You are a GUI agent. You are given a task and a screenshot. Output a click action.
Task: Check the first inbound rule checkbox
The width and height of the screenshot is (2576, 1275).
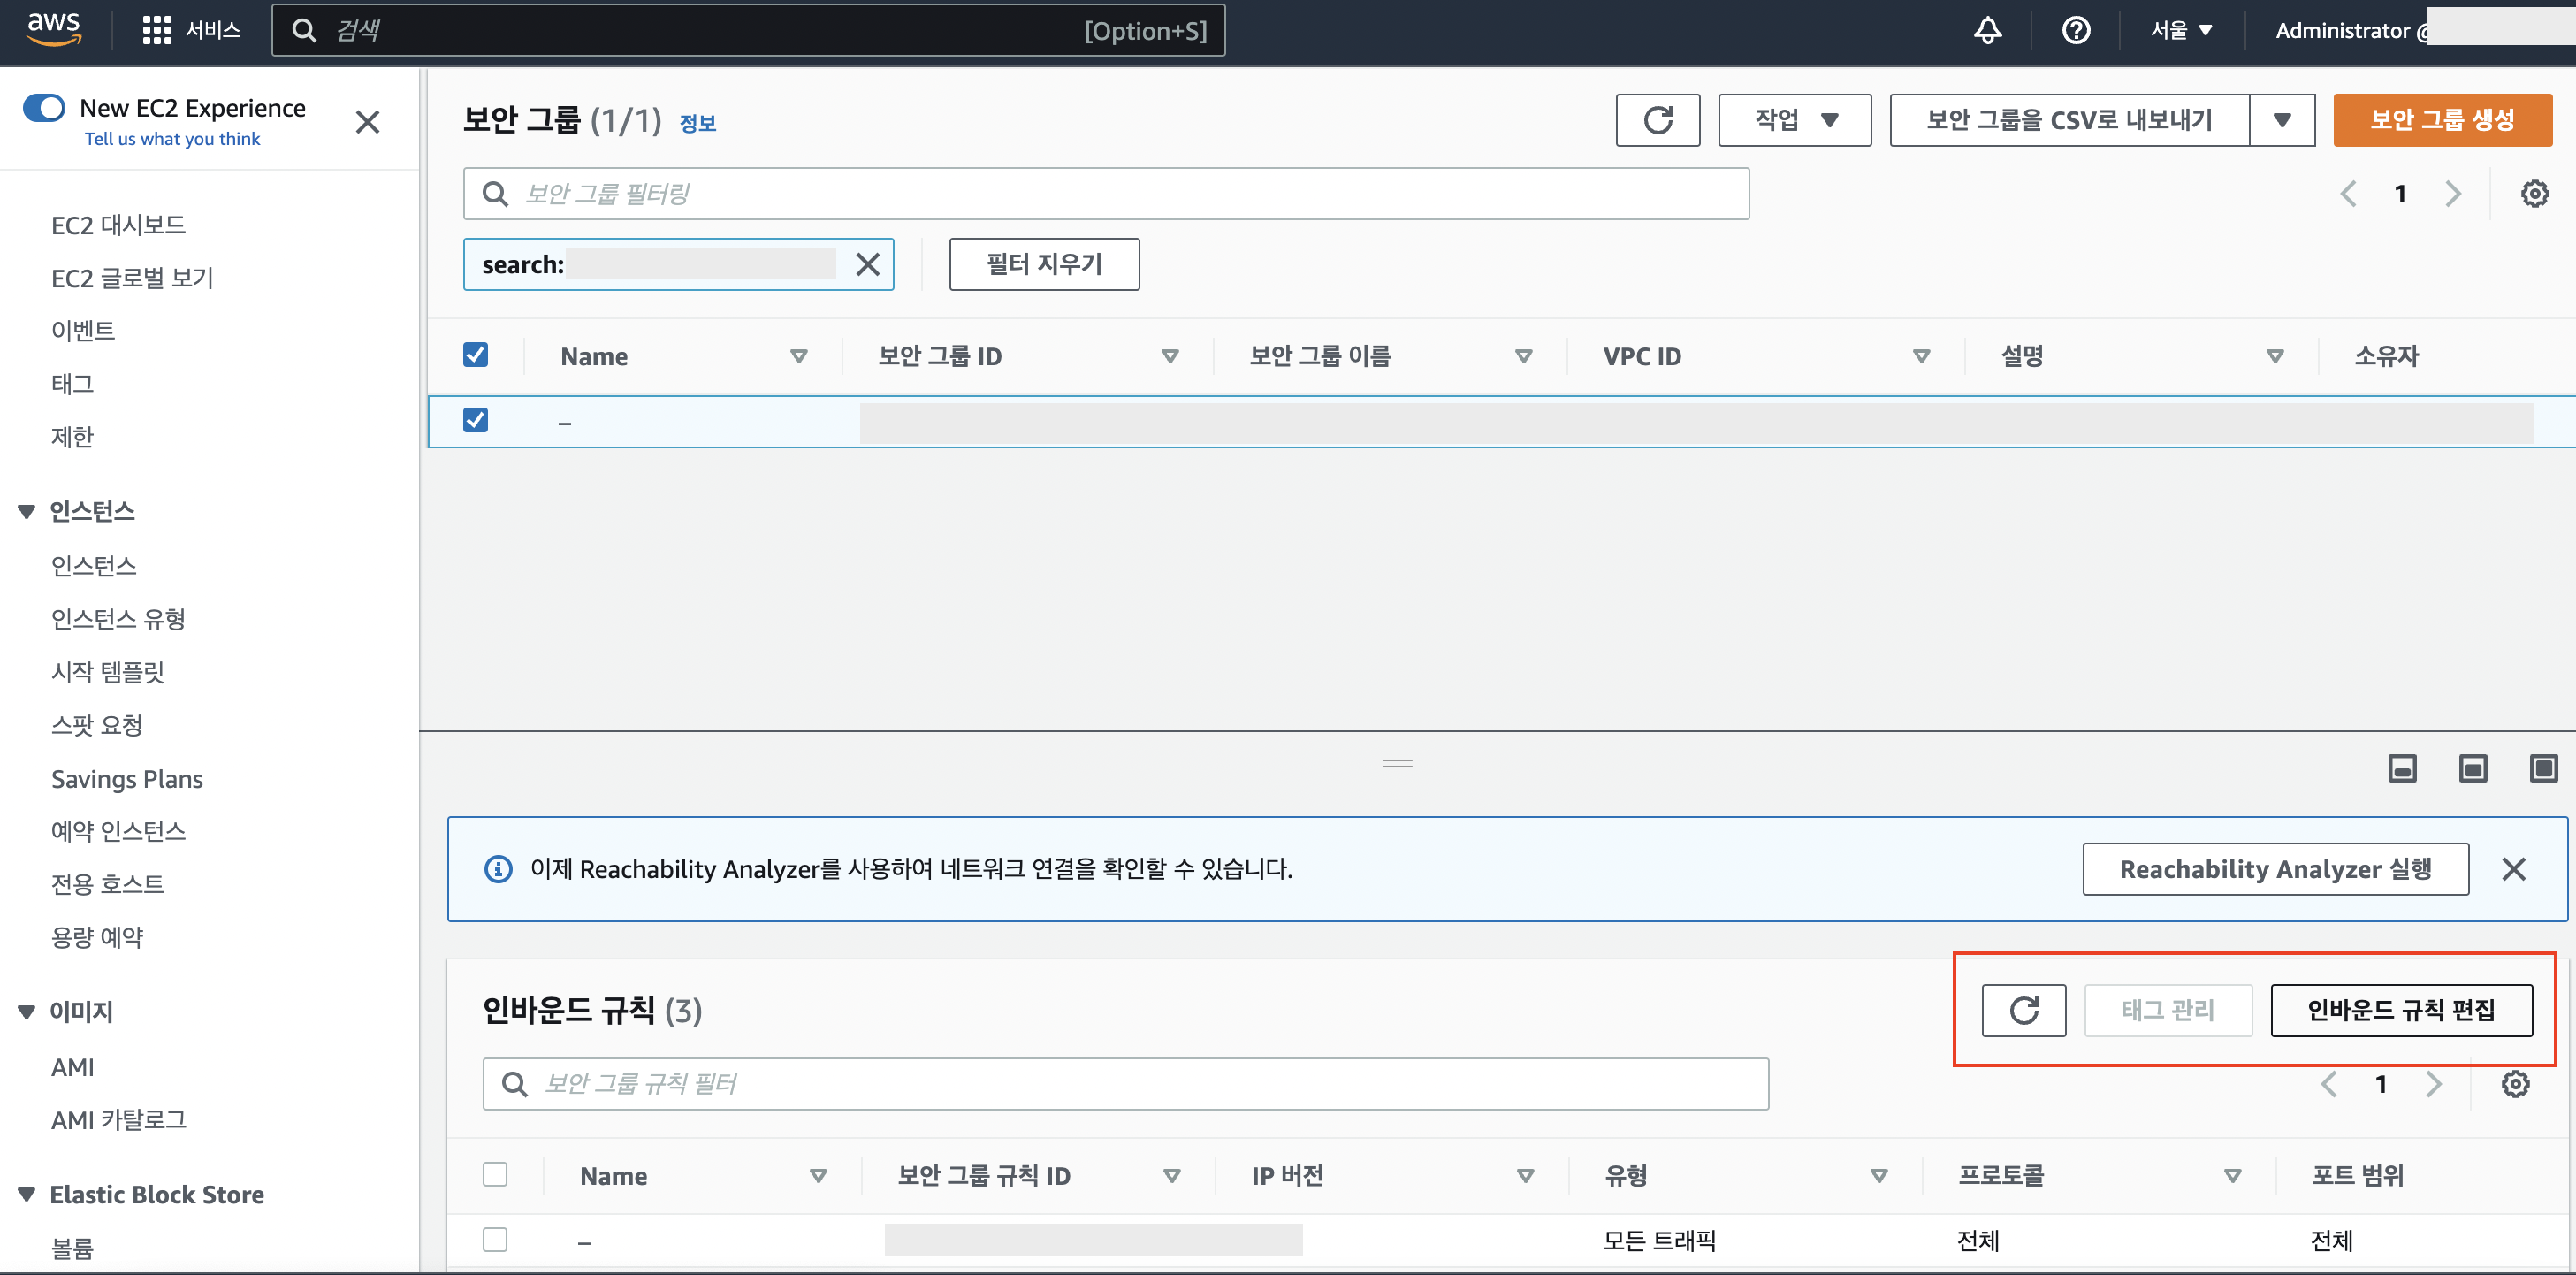(495, 1239)
